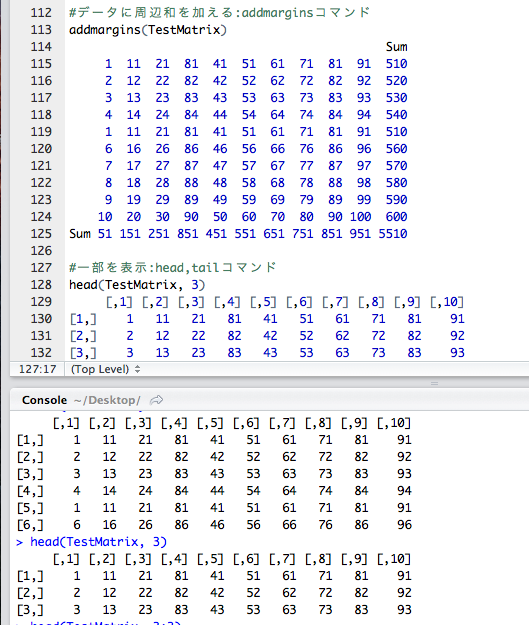The width and height of the screenshot is (529, 625).
Task: Click the working directory arrow icon beside ~/Desktop/
Action: pos(156,400)
